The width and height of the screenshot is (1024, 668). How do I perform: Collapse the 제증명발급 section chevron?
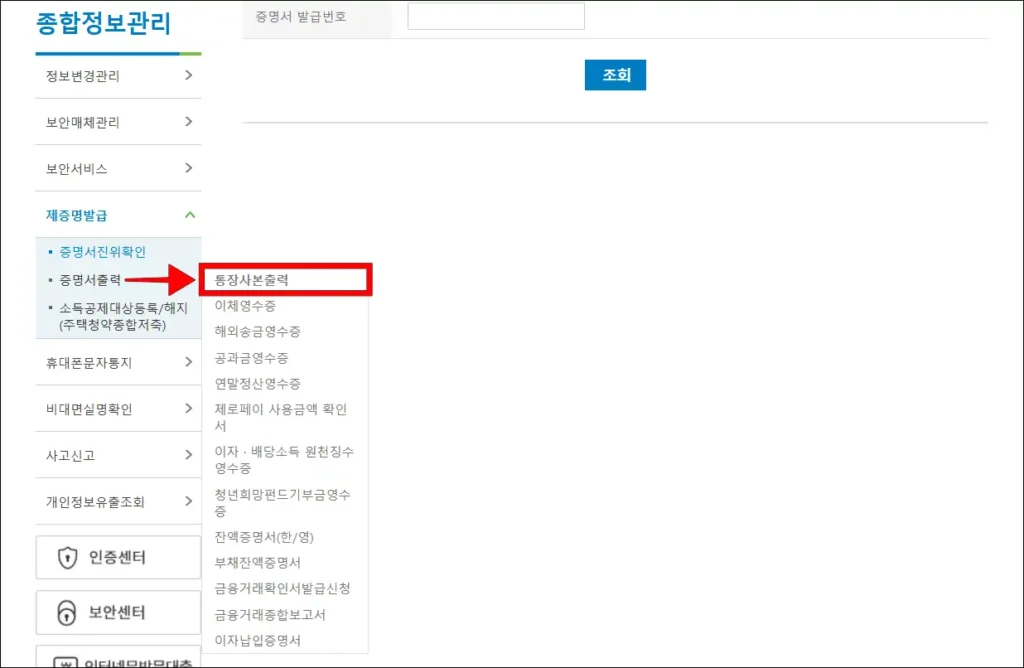pos(190,215)
